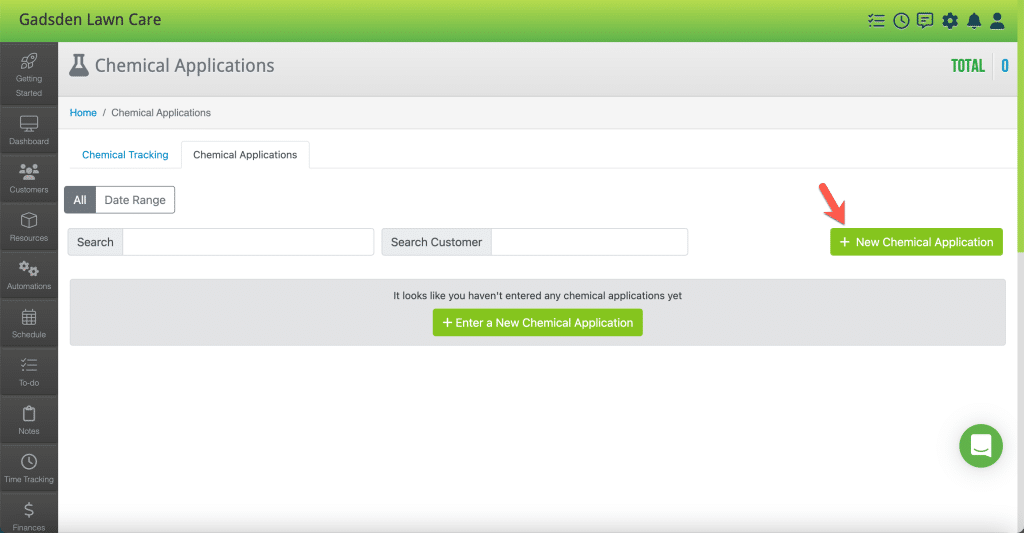Go to Dashboard in the sidebar
This screenshot has height=533, width=1024.
[x=29, y=130]
